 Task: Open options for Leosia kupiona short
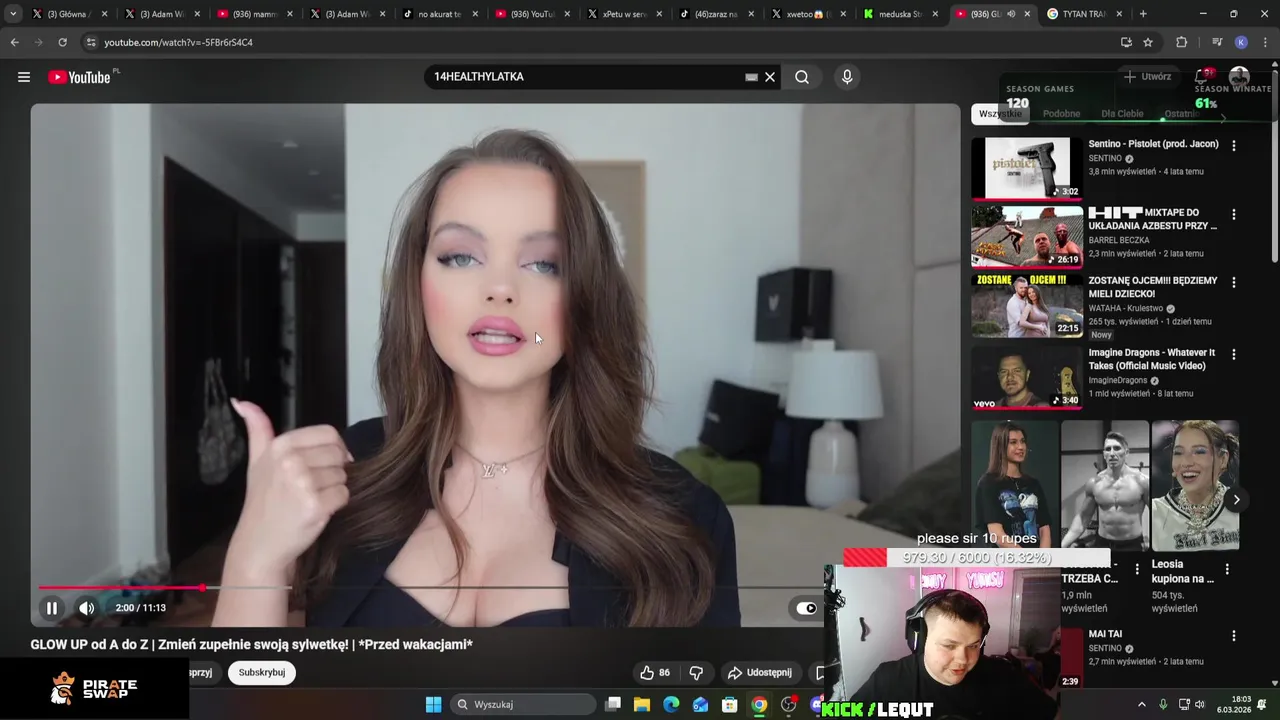point(1226,570)
